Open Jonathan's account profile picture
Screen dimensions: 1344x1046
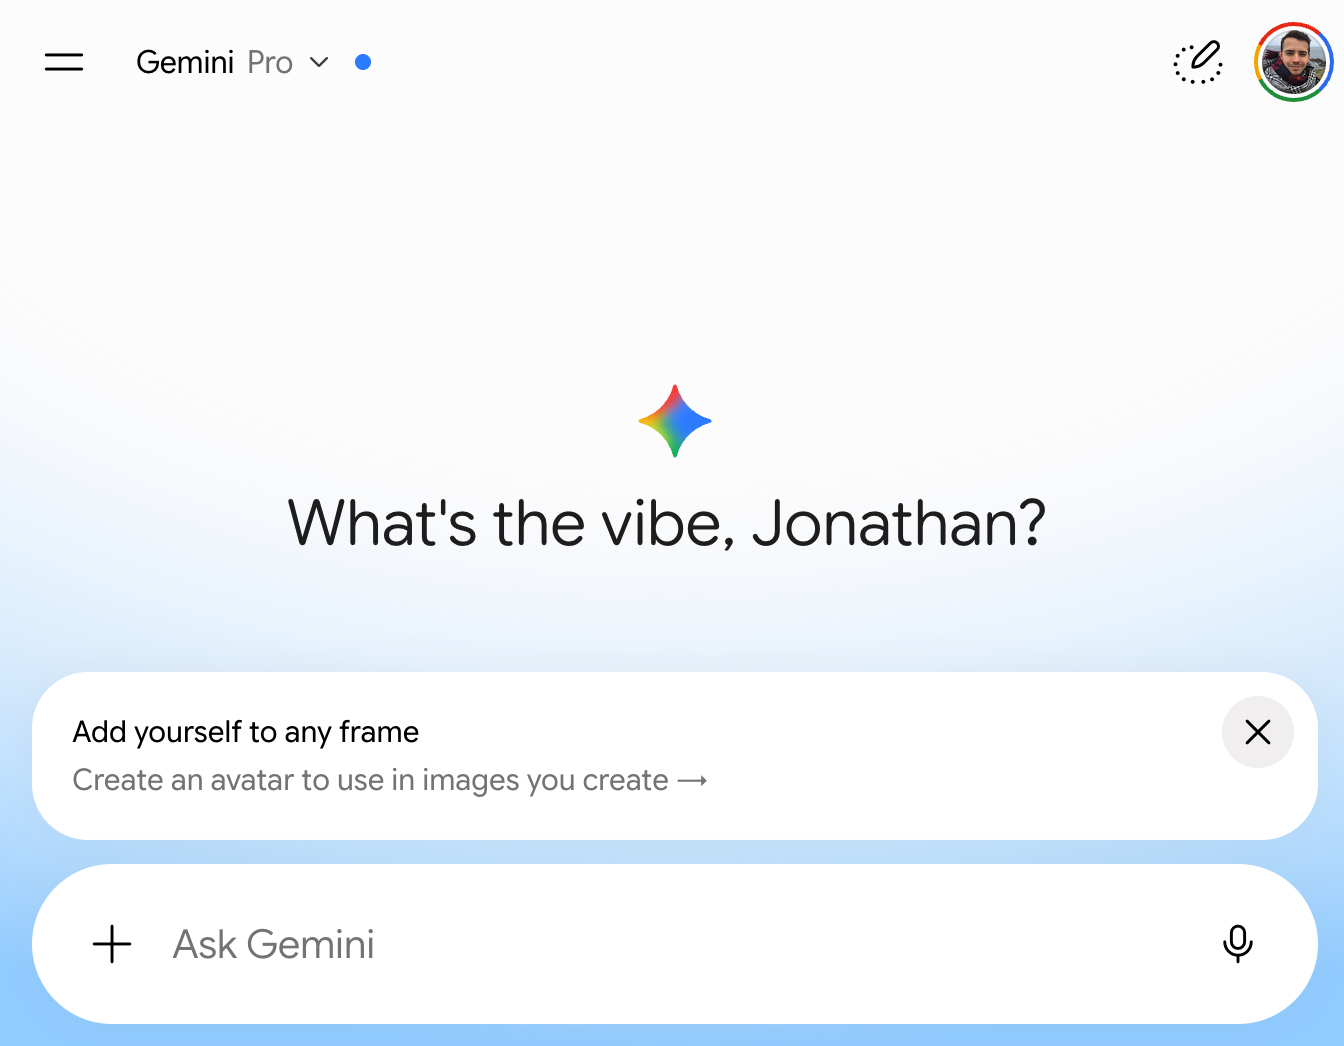point(1294,62)
